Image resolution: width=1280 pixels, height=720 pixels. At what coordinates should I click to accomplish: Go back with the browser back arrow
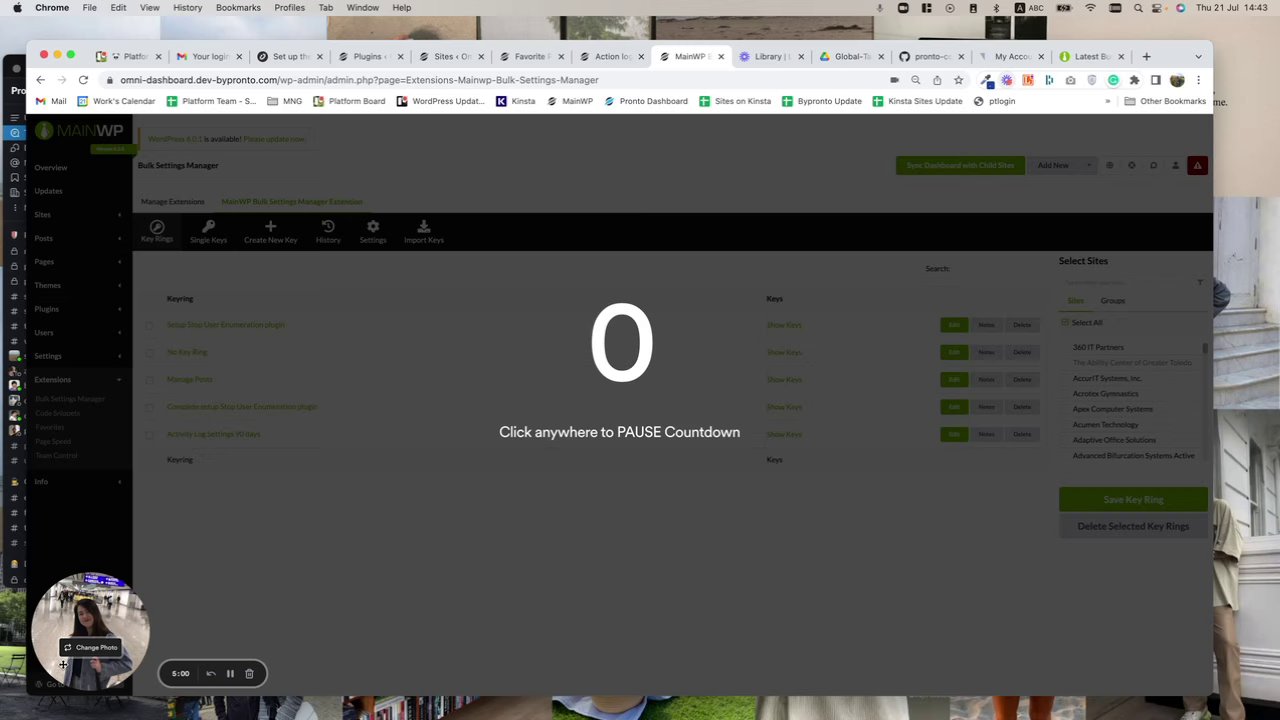tap(40, 80)
